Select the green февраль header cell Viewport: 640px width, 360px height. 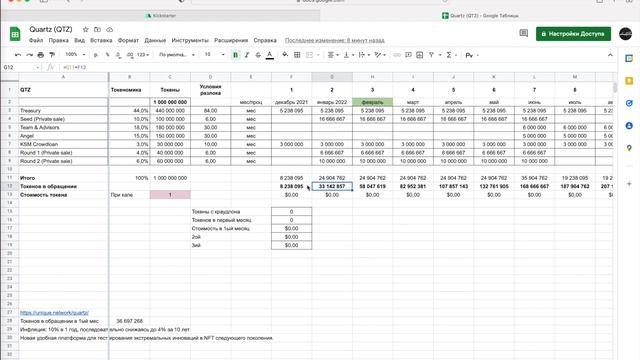click(x=372, y=102)
